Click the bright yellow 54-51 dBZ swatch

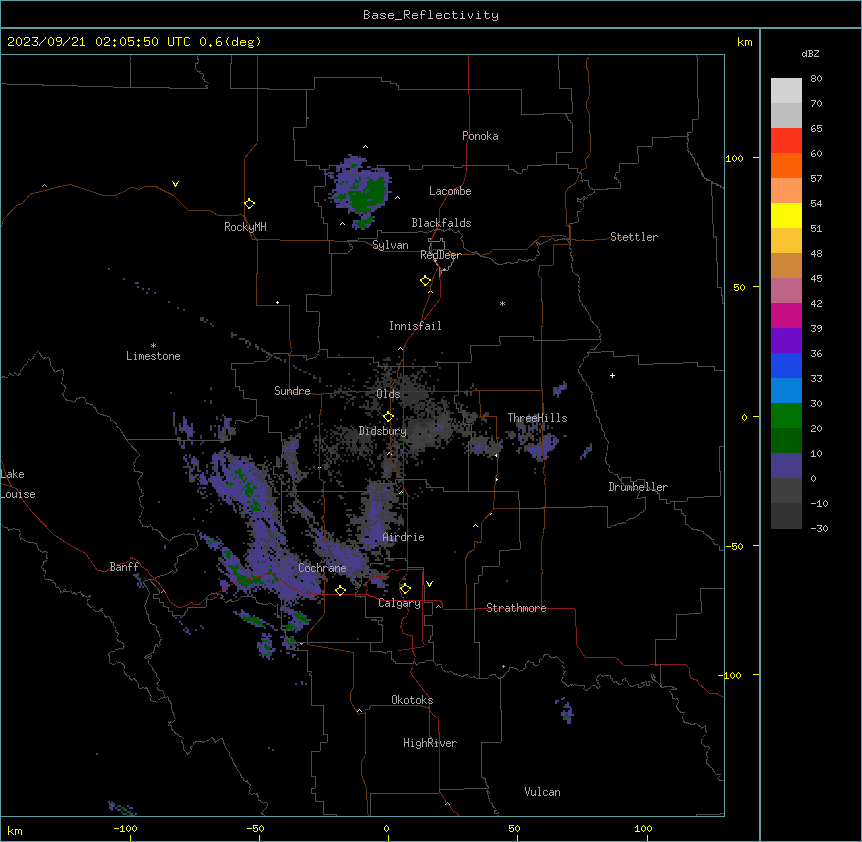click(786, 215)
